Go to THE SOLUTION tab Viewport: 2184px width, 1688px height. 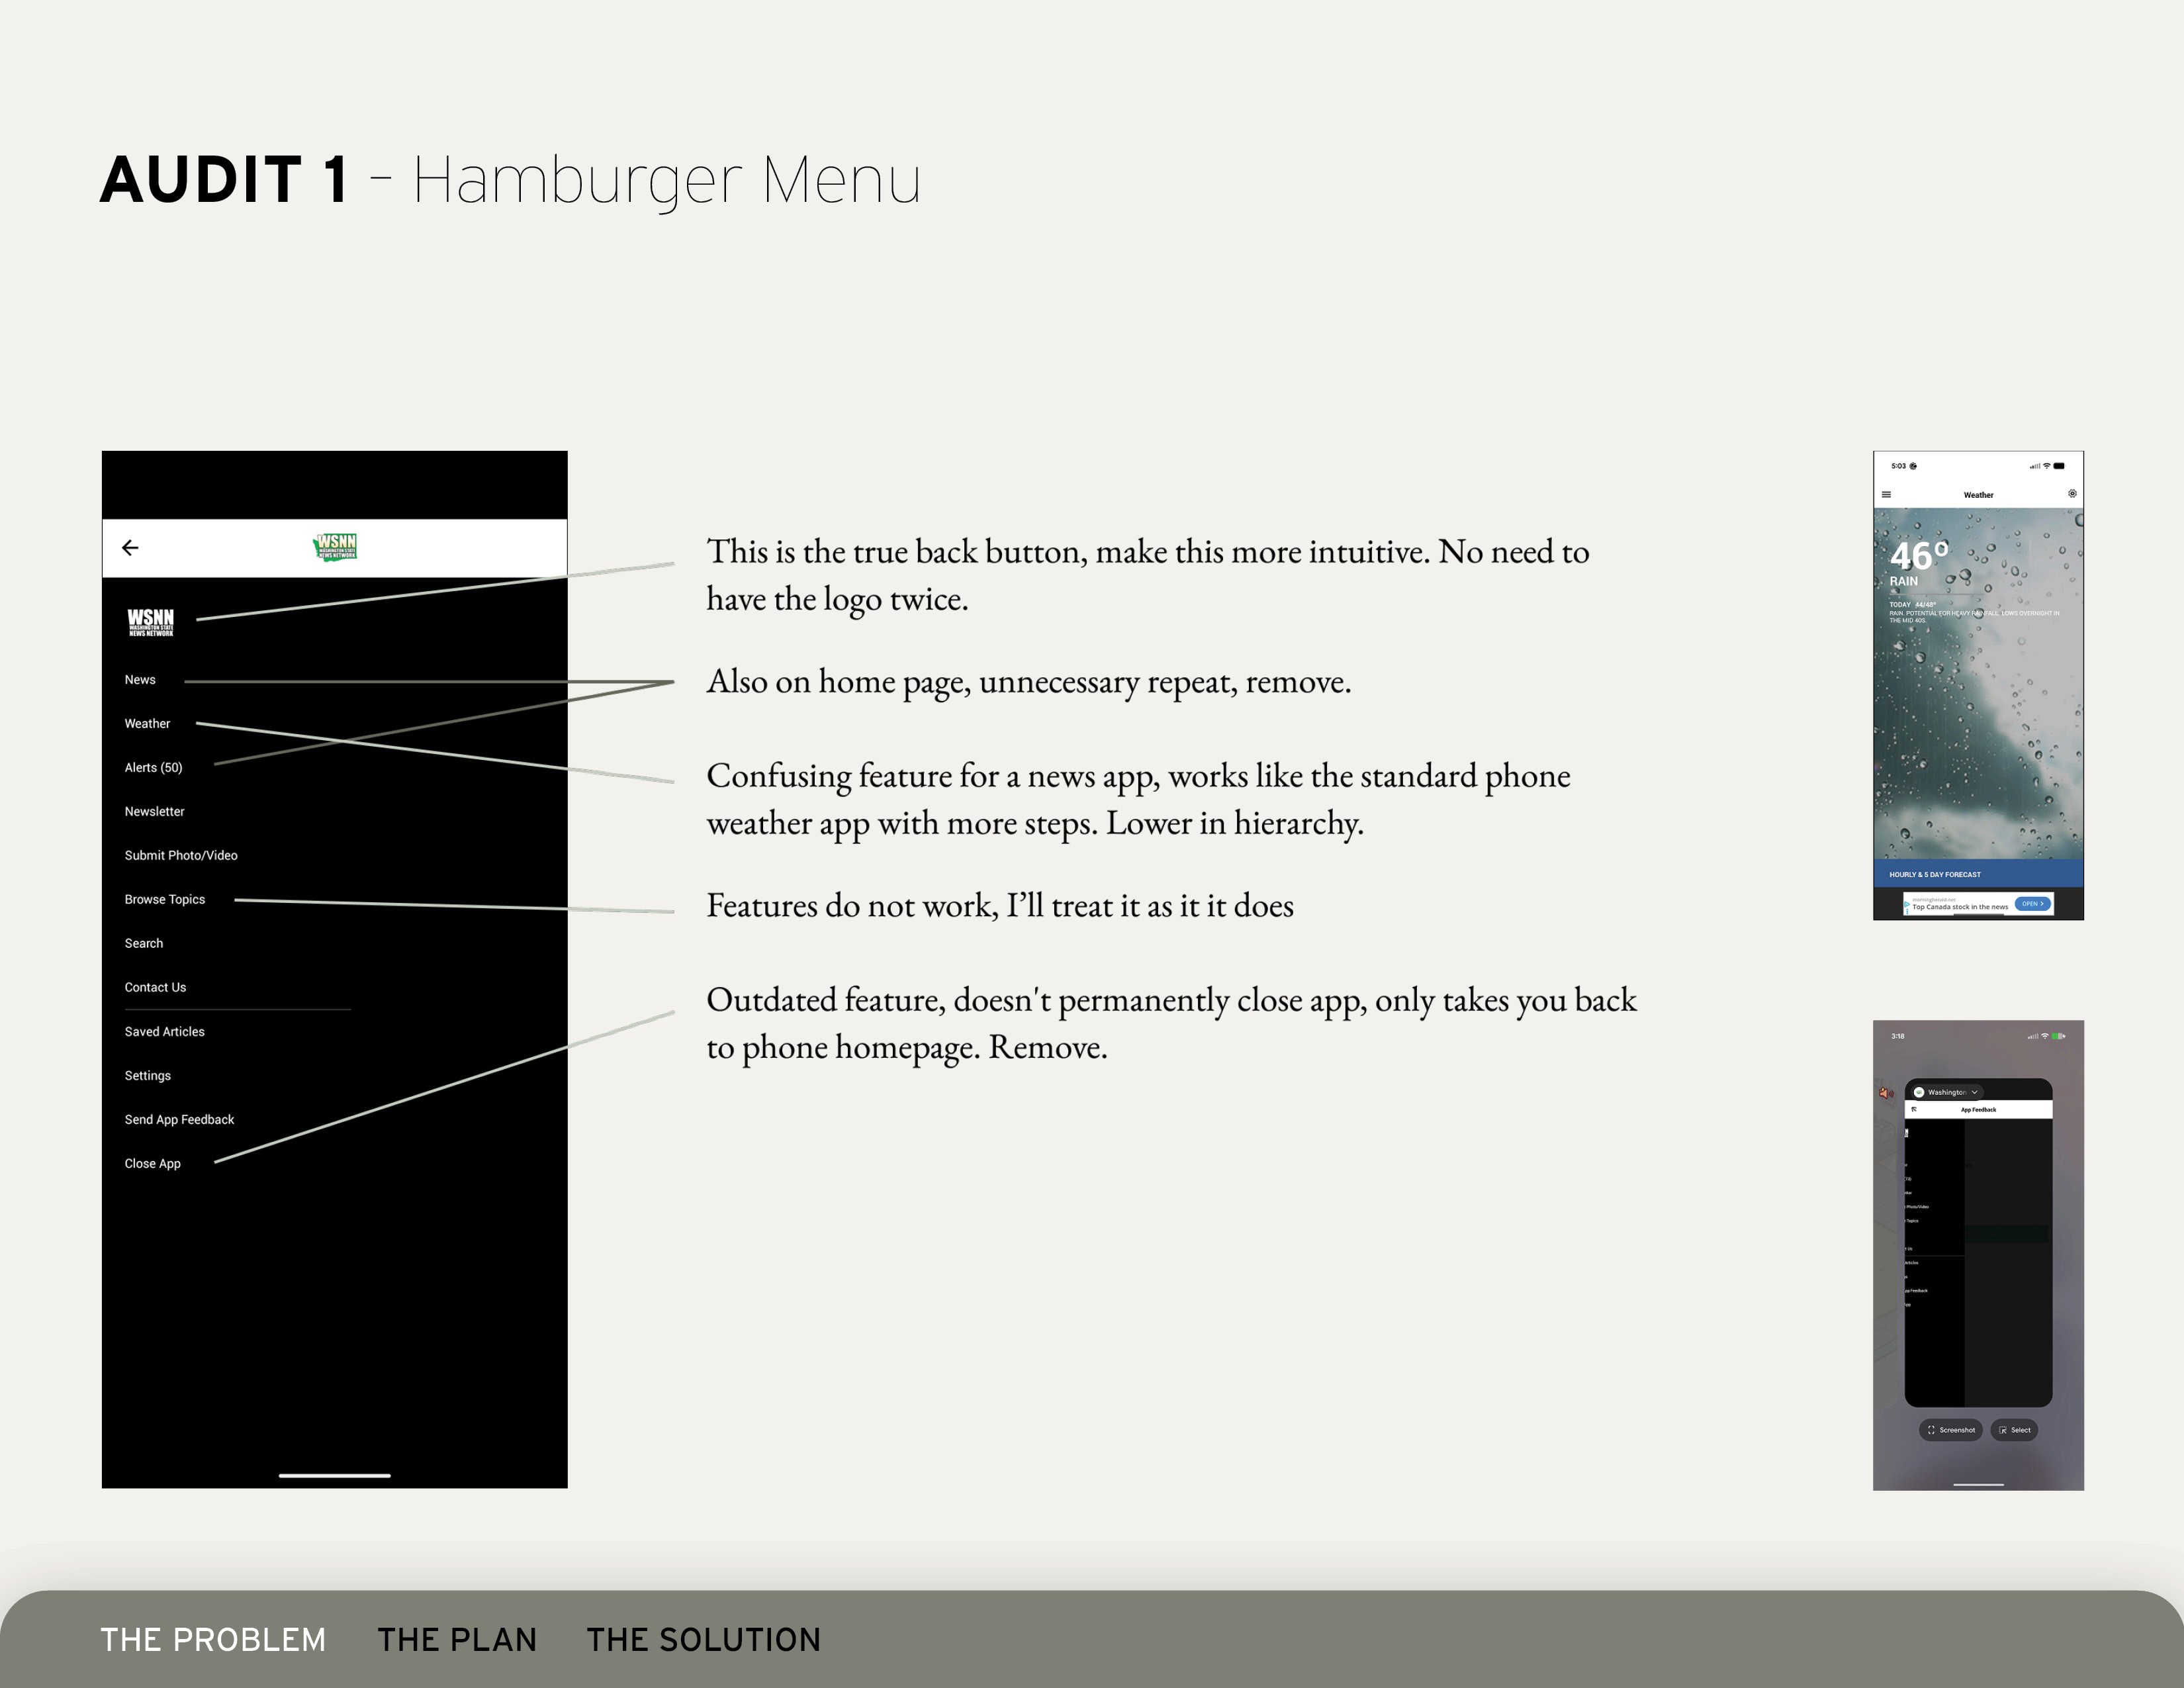(703, 1640)
